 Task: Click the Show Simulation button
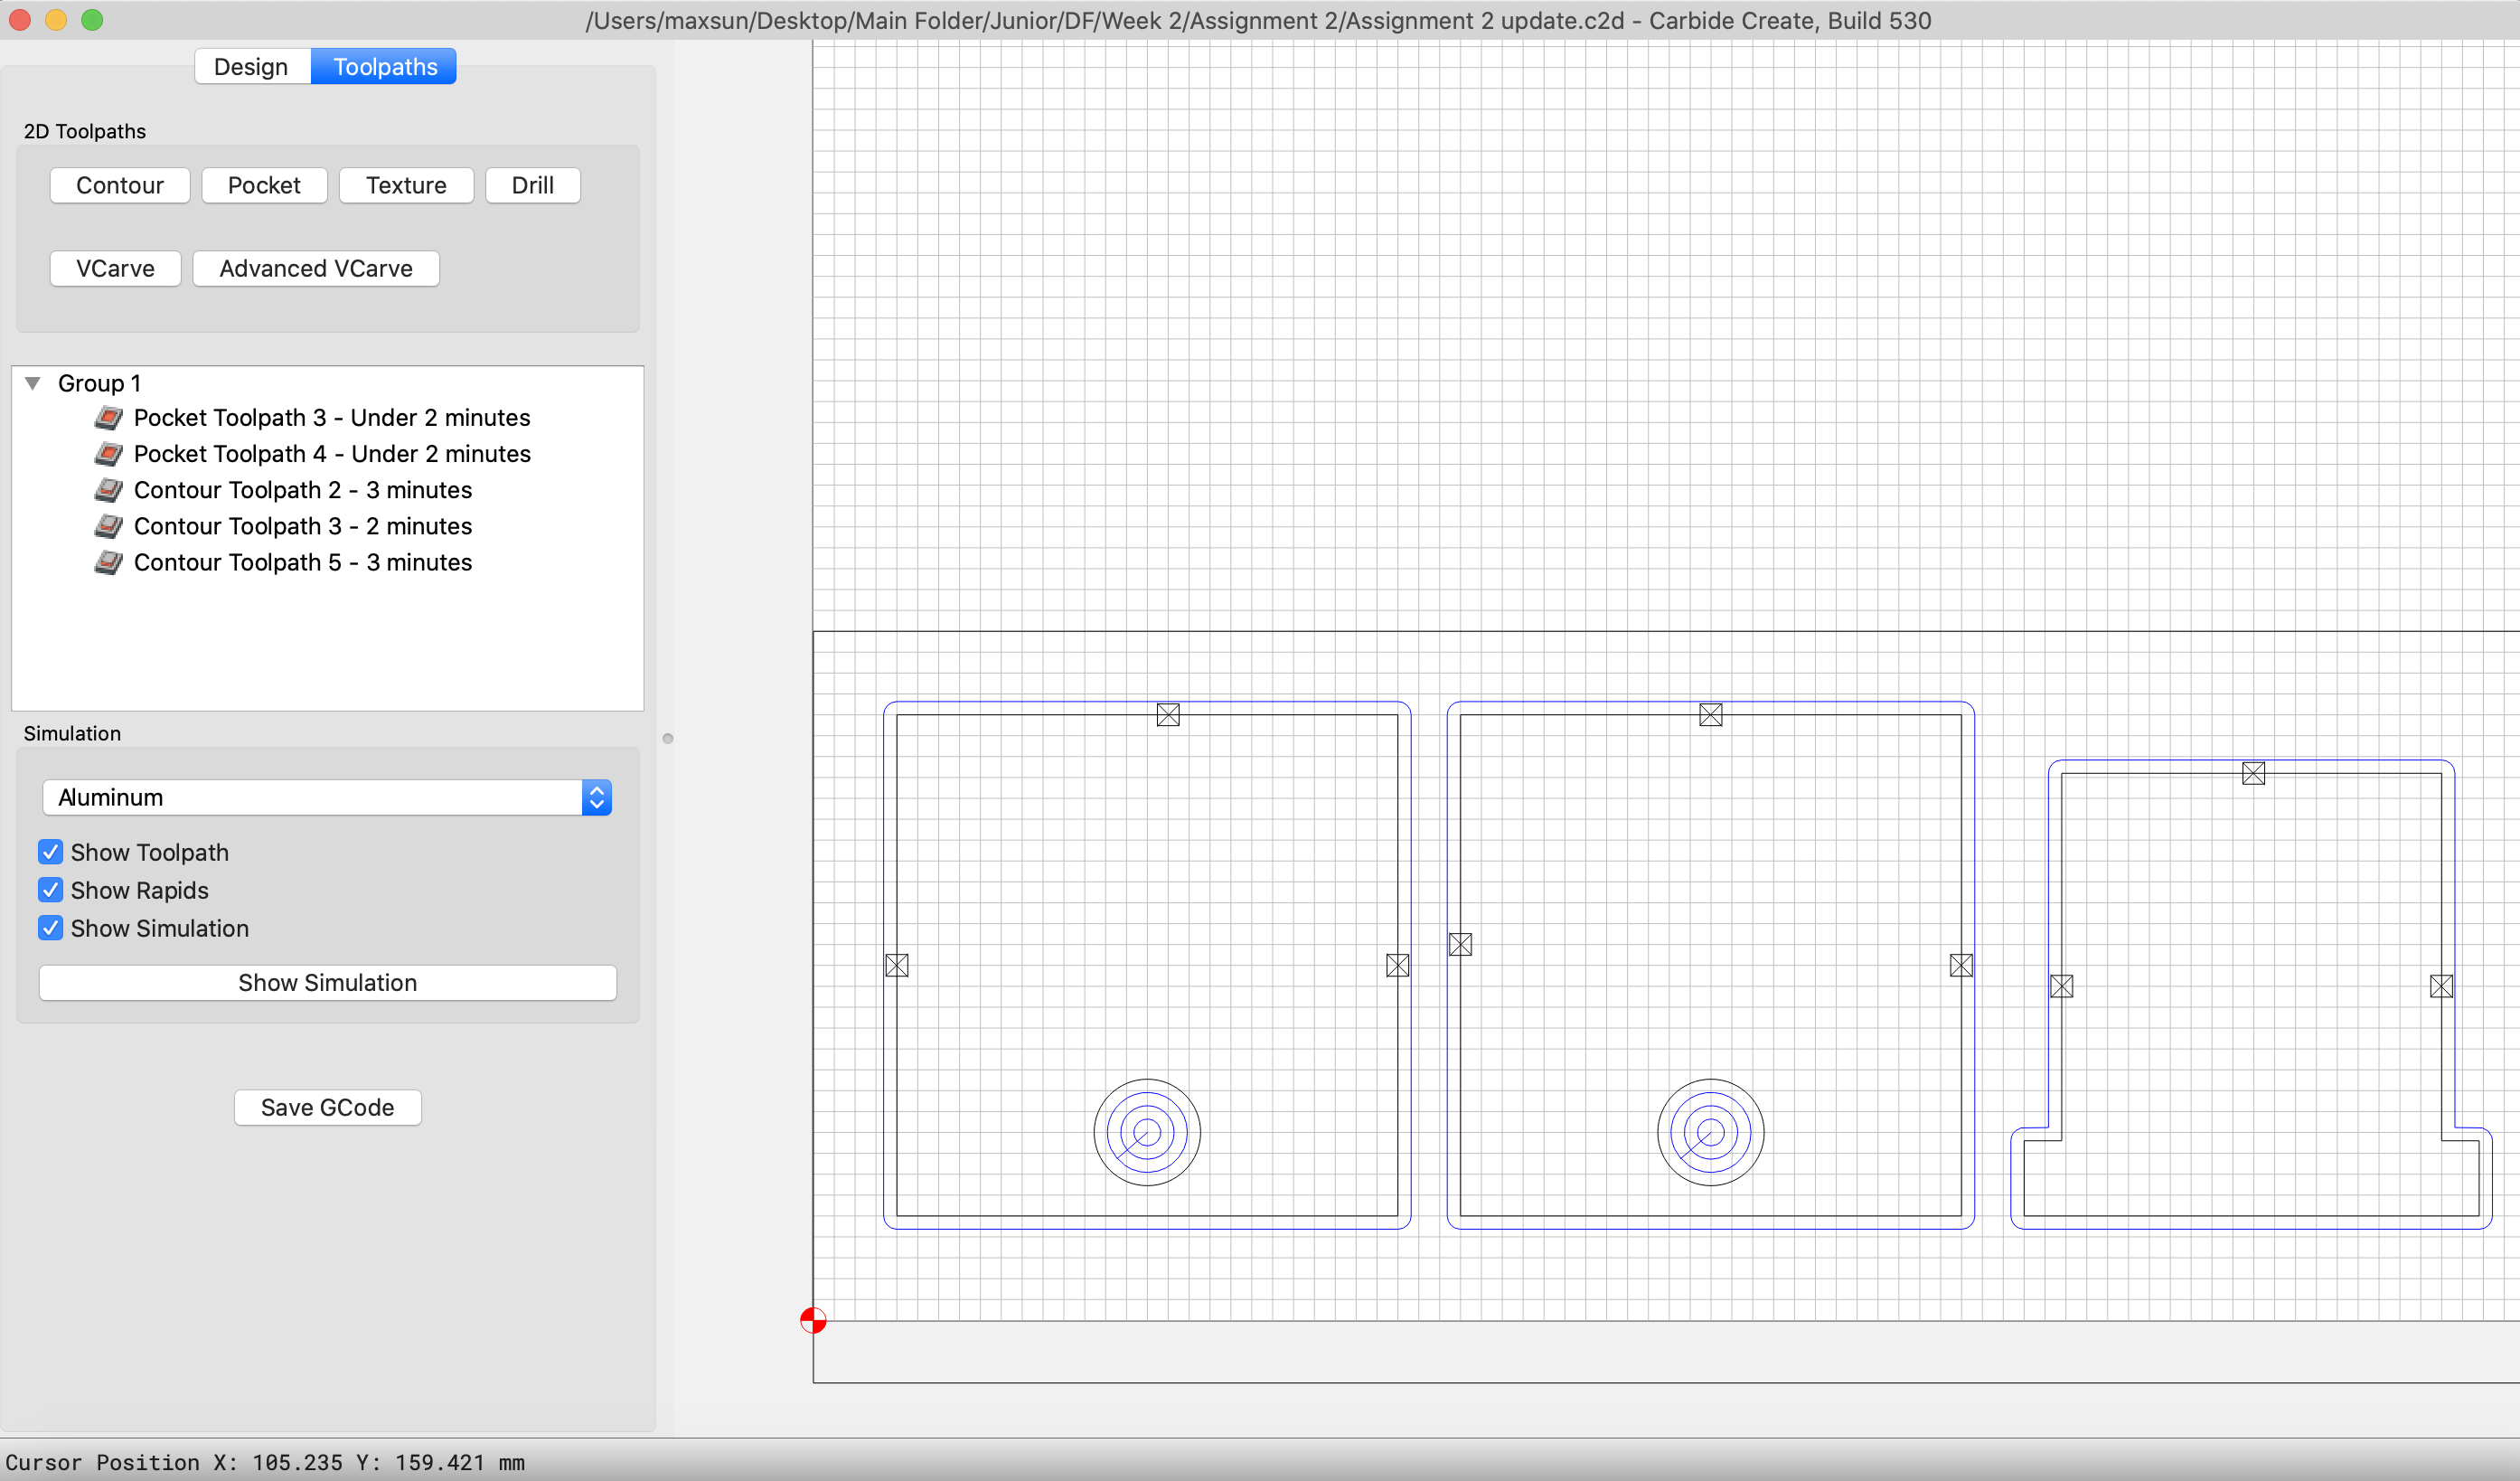(x=328, y=984)
